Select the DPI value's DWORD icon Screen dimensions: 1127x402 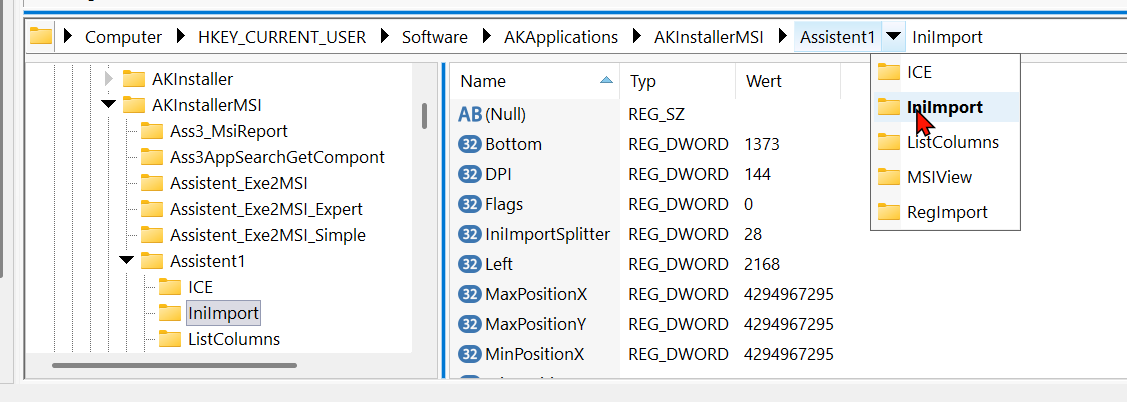[470, 174]
